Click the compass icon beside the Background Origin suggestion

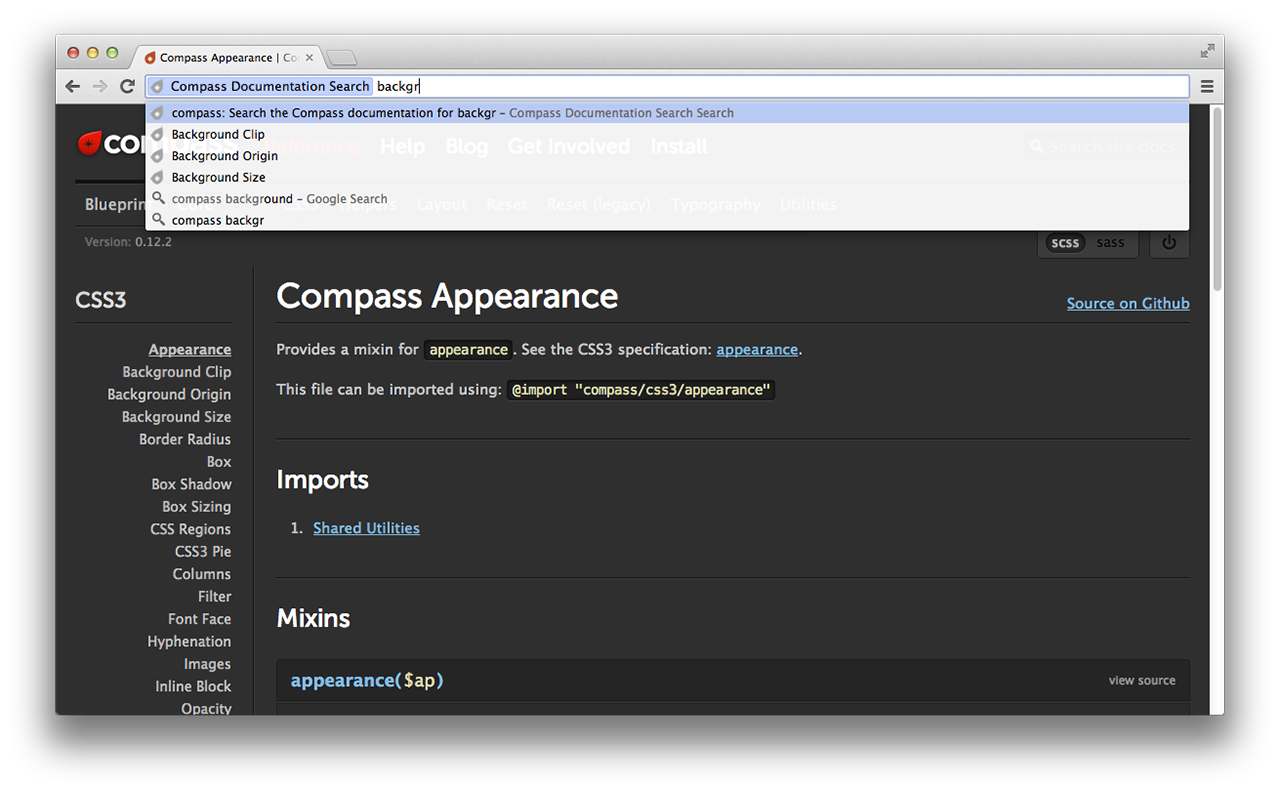point(157,156)
